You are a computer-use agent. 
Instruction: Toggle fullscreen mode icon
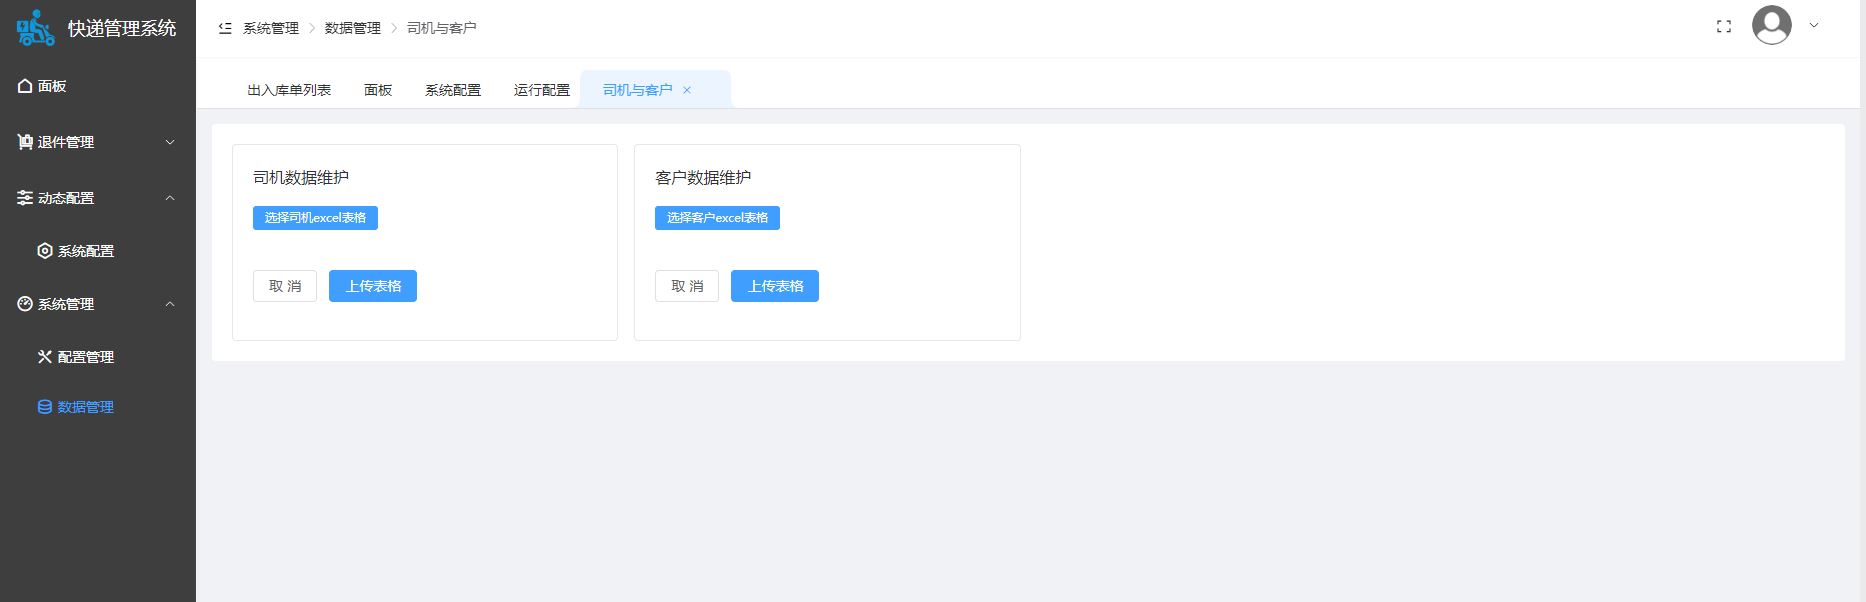coord(1723,27)
